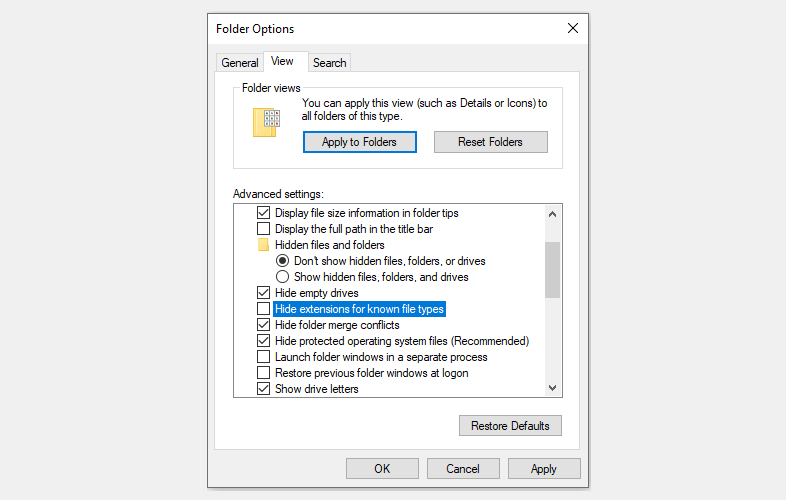Click the Cancel button

(x=463, y=468)
